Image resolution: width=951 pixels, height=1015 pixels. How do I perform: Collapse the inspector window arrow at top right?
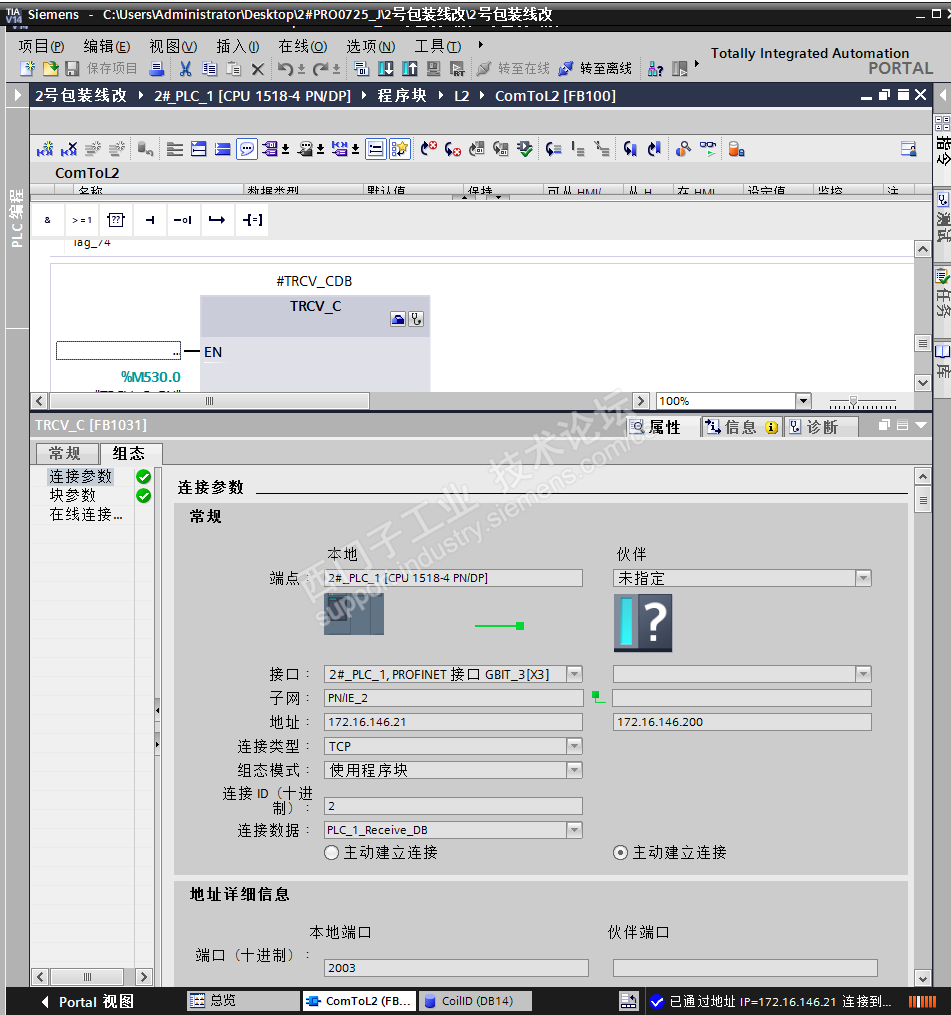[x=921, y=425]
